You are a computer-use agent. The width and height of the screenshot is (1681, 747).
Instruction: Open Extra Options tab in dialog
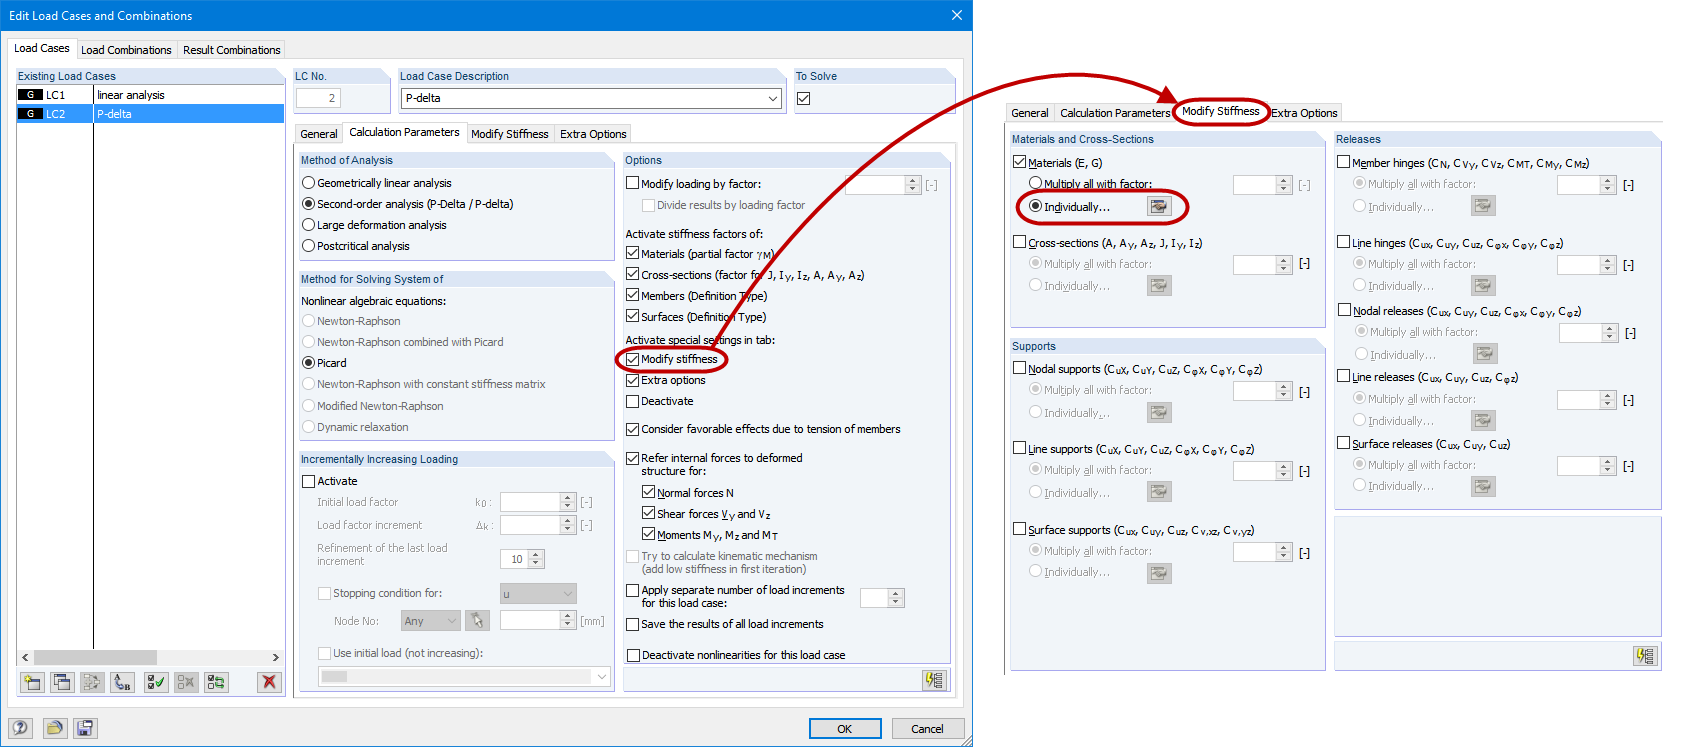coord(593,134)
